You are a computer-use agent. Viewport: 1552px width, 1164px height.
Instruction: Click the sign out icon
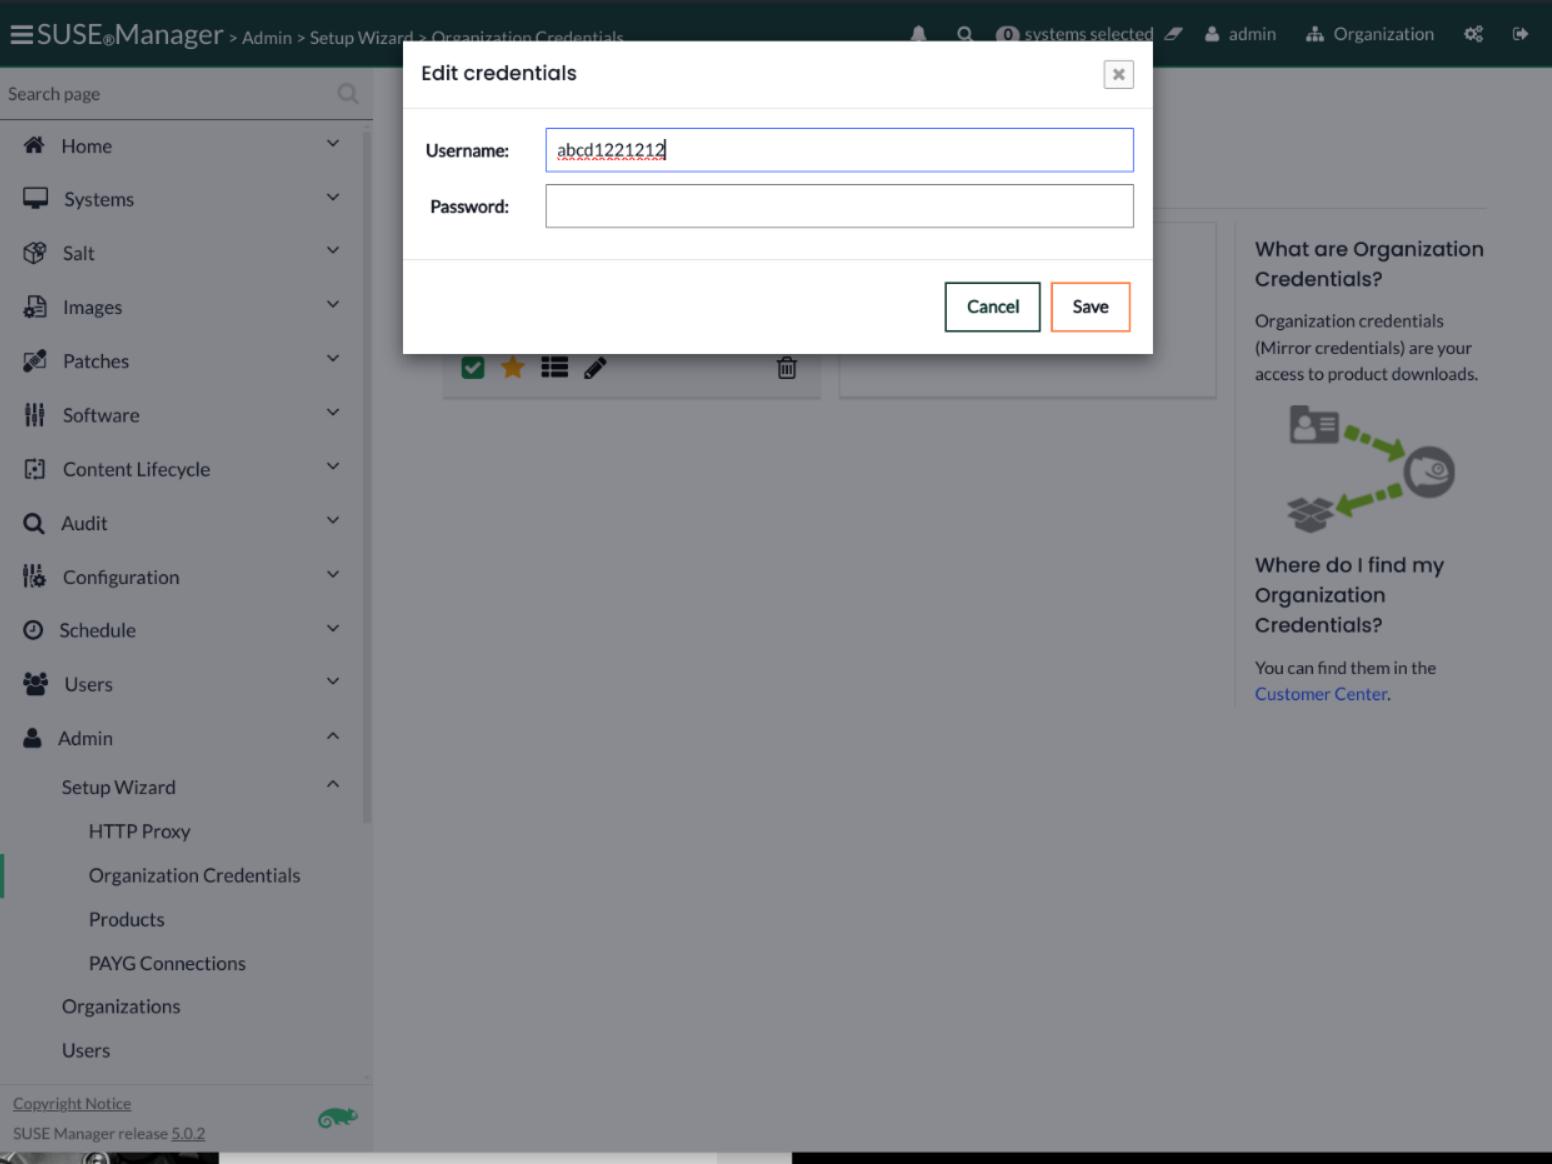click(x=1520, y=34)
